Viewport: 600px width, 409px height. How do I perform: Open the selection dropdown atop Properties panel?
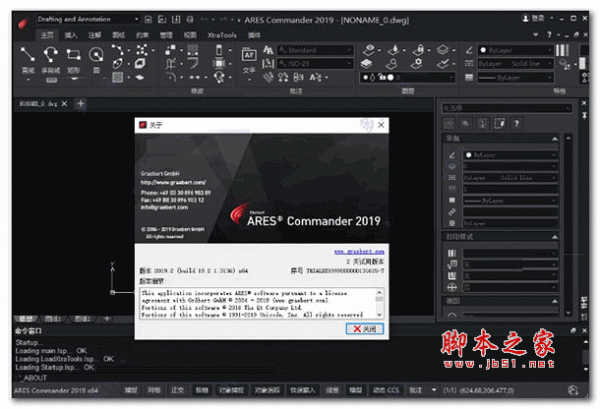click(507, 108)
